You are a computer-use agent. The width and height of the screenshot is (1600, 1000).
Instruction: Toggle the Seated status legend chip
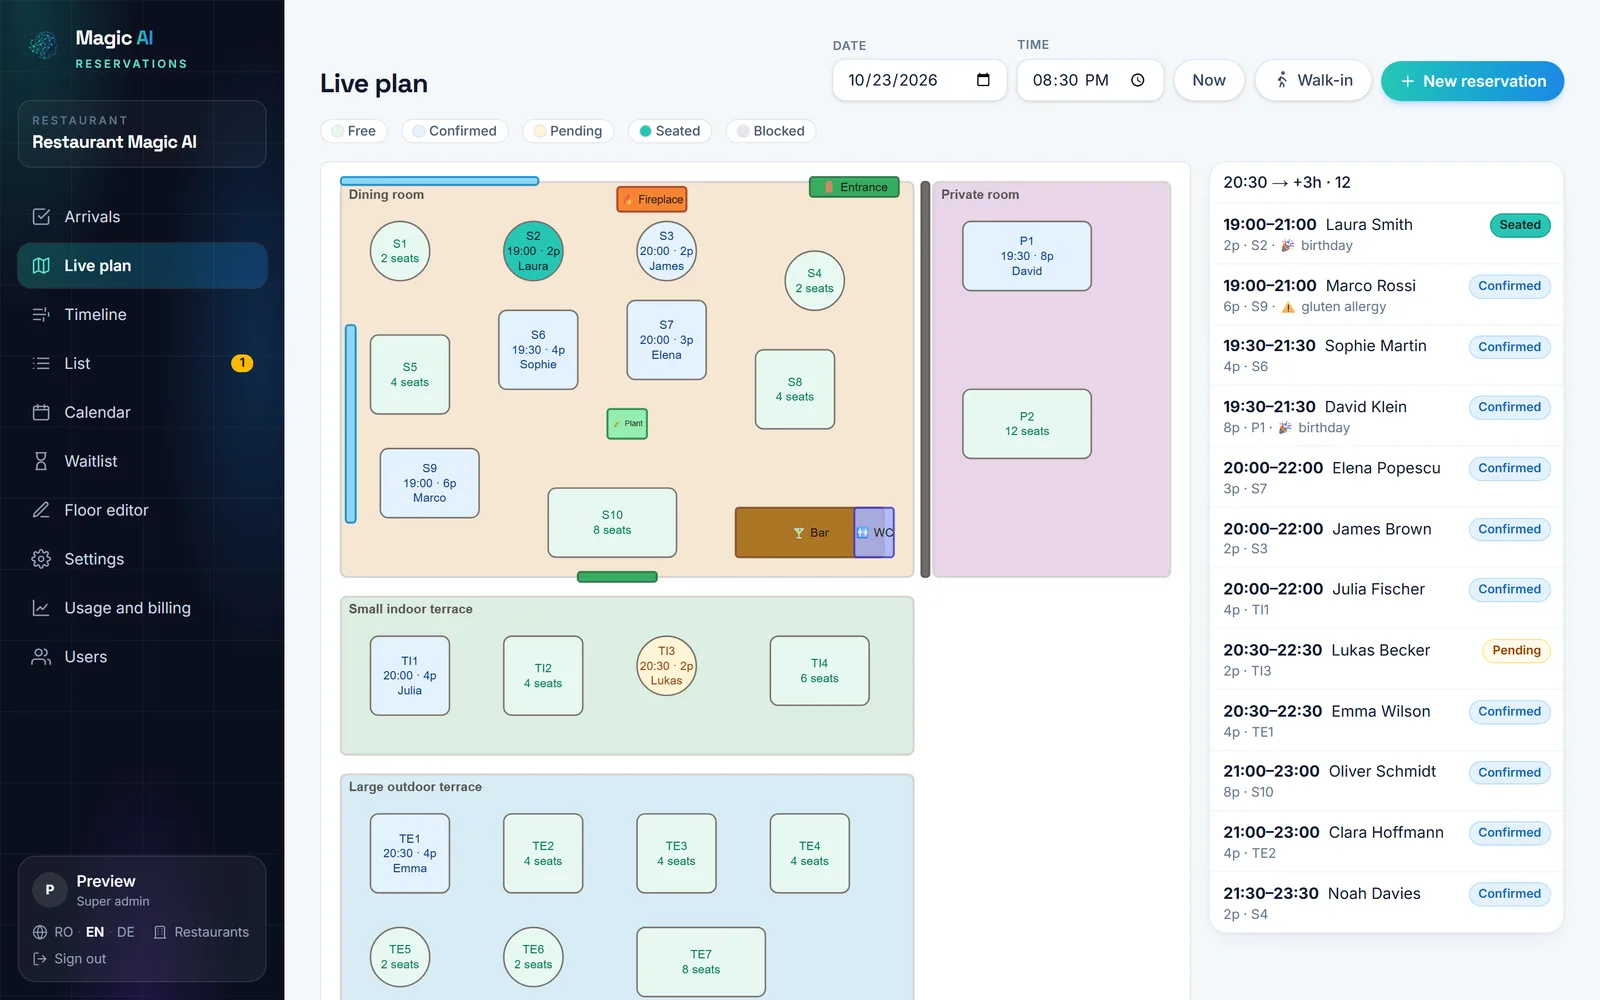pos(670,131)
